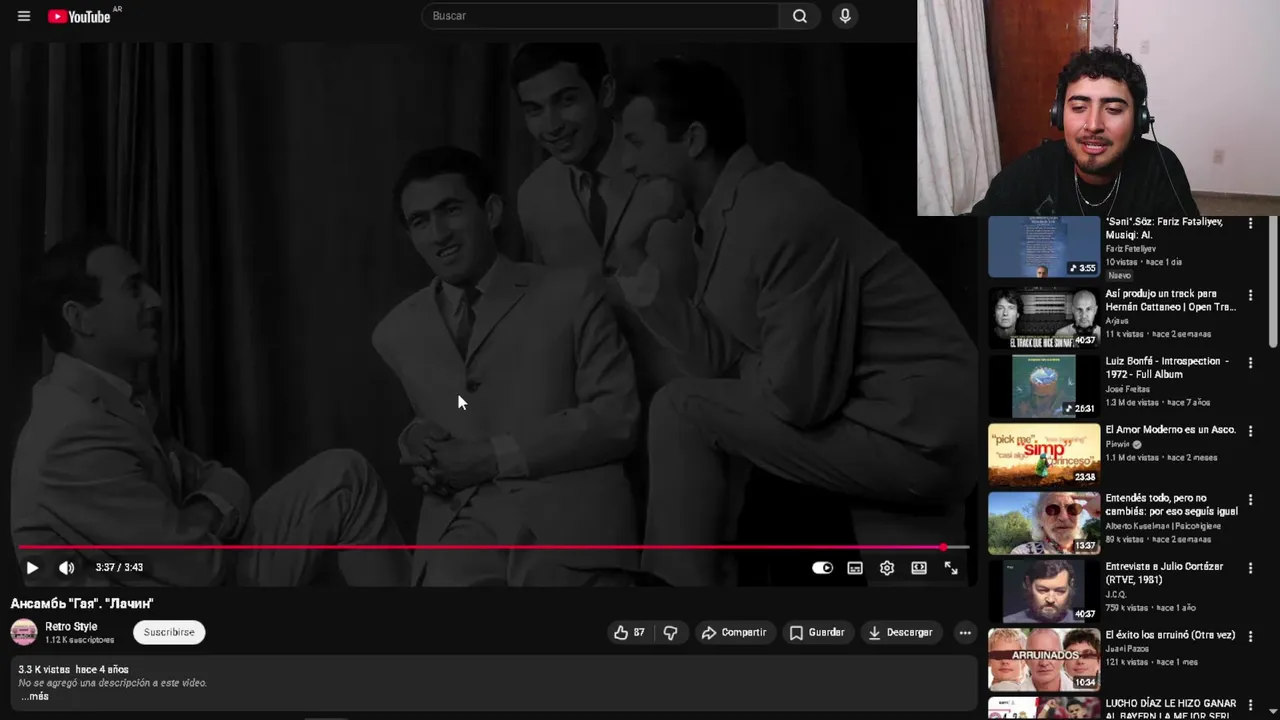Seek on the red progress bar
Image resolution: width=1280 pixels, height=720 pixels.
[x=494, y=547]
